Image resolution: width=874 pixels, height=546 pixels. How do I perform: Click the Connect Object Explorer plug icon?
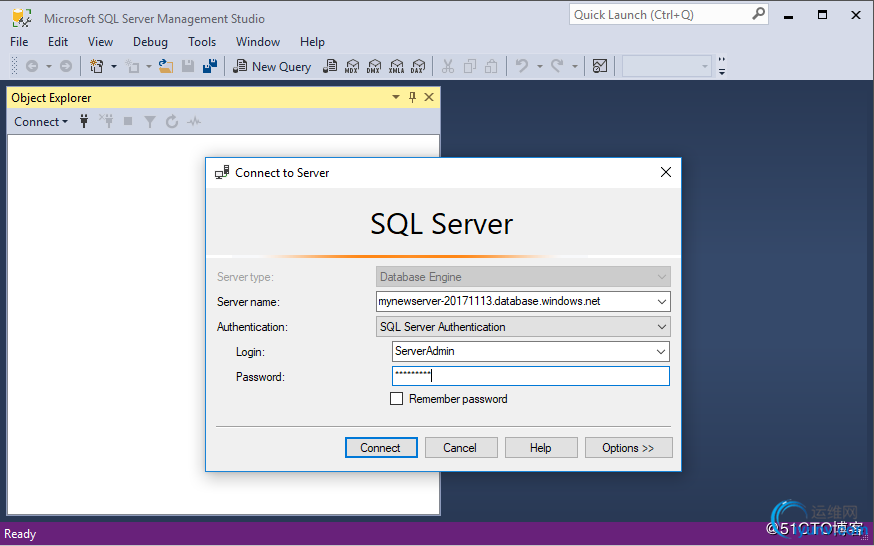pos(84,121)
